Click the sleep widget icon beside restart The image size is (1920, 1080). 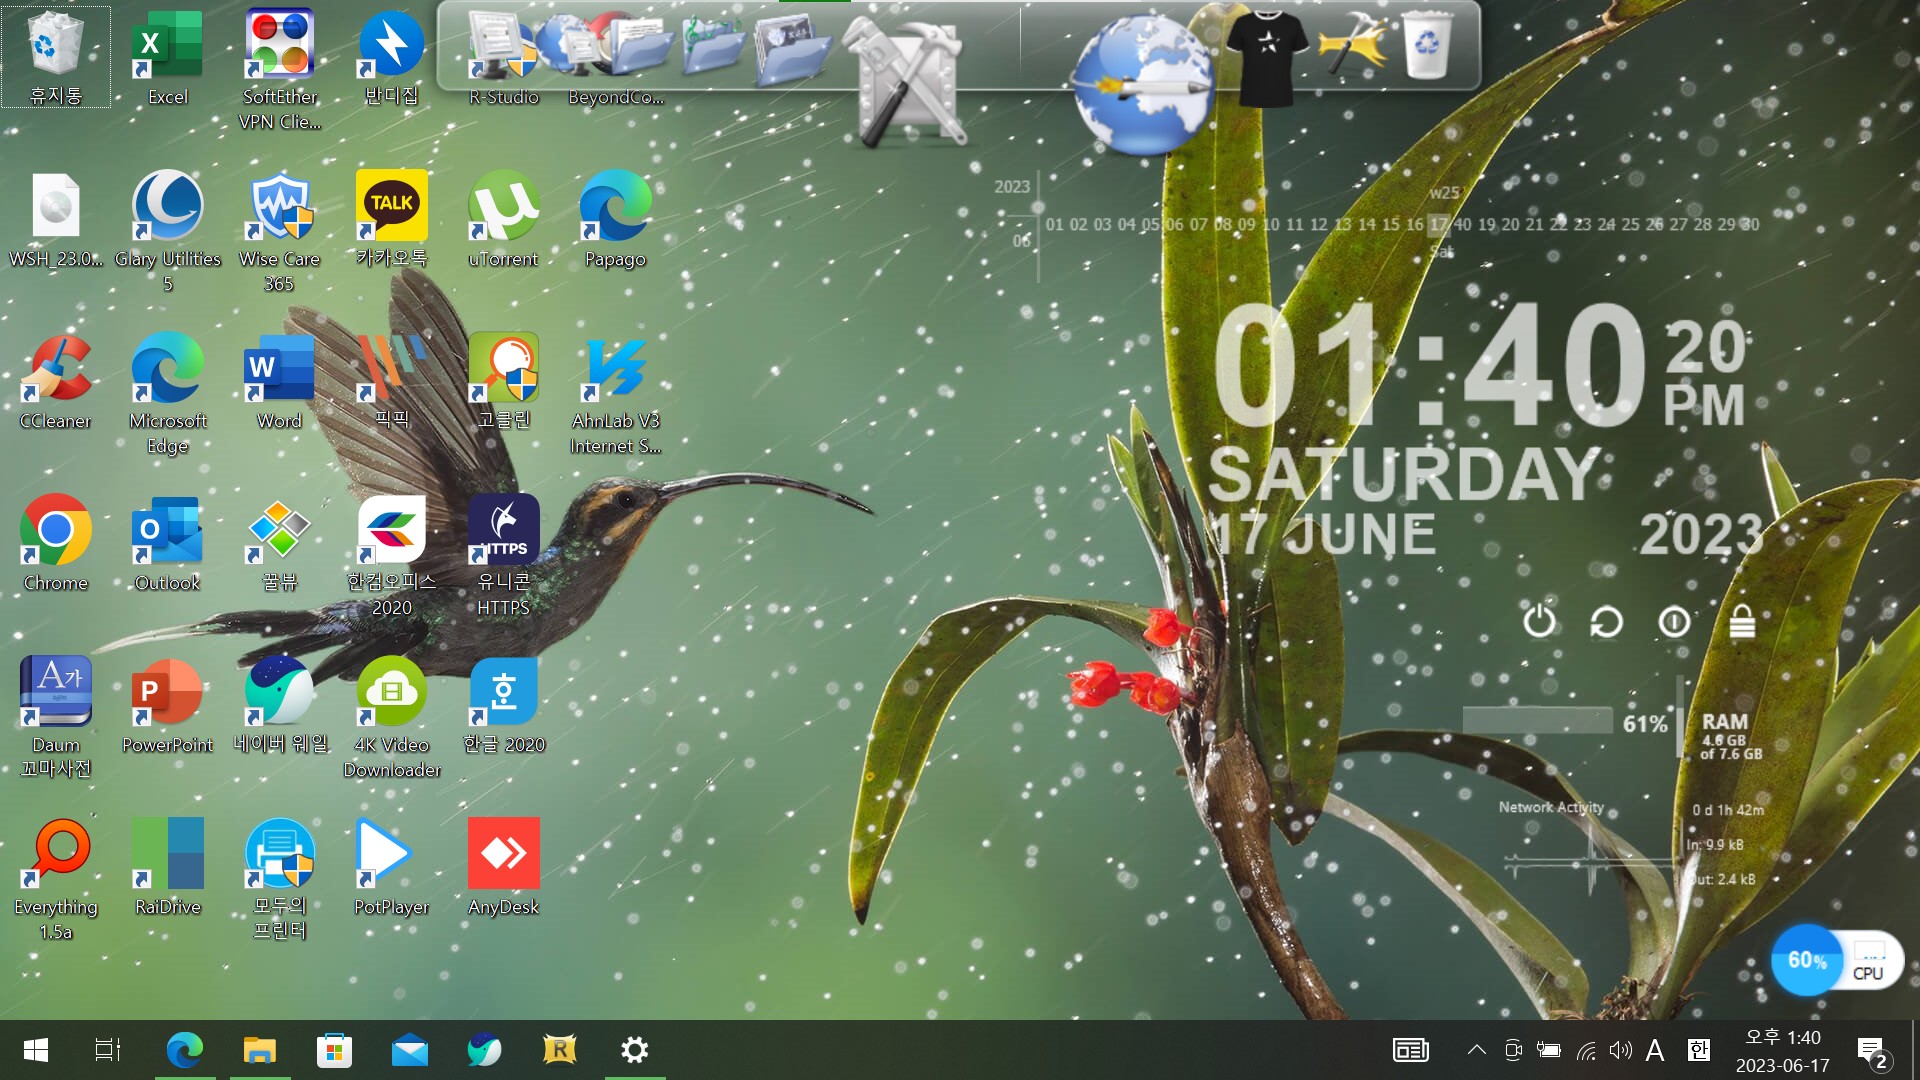tap(1674, 622)
